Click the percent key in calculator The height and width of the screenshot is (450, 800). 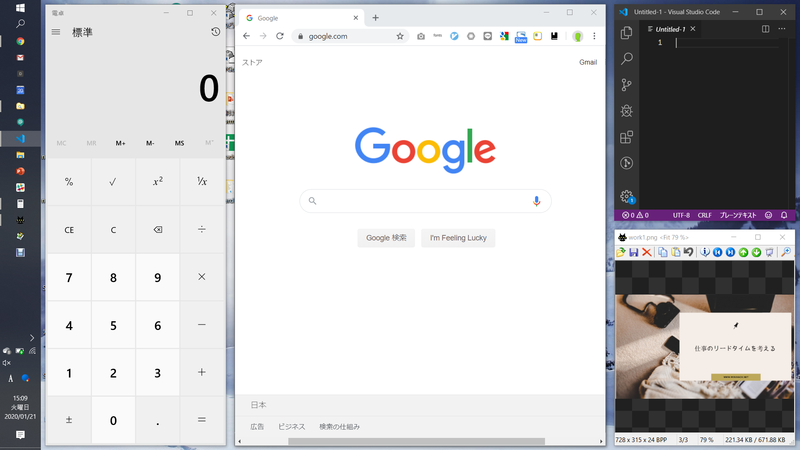(x=69, y=182)
